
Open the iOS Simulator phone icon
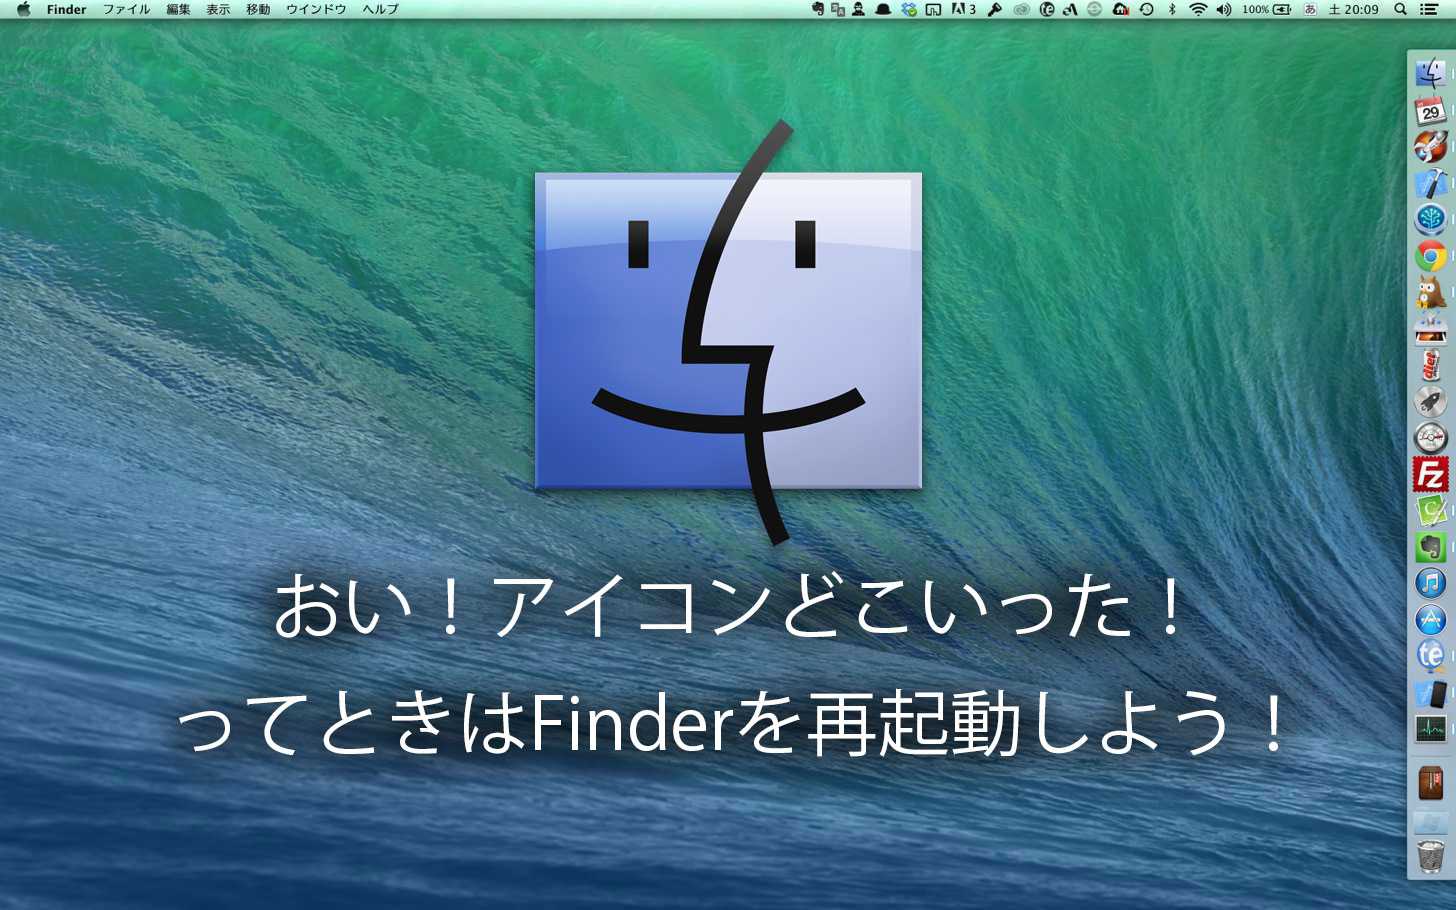click(1430, 692)
